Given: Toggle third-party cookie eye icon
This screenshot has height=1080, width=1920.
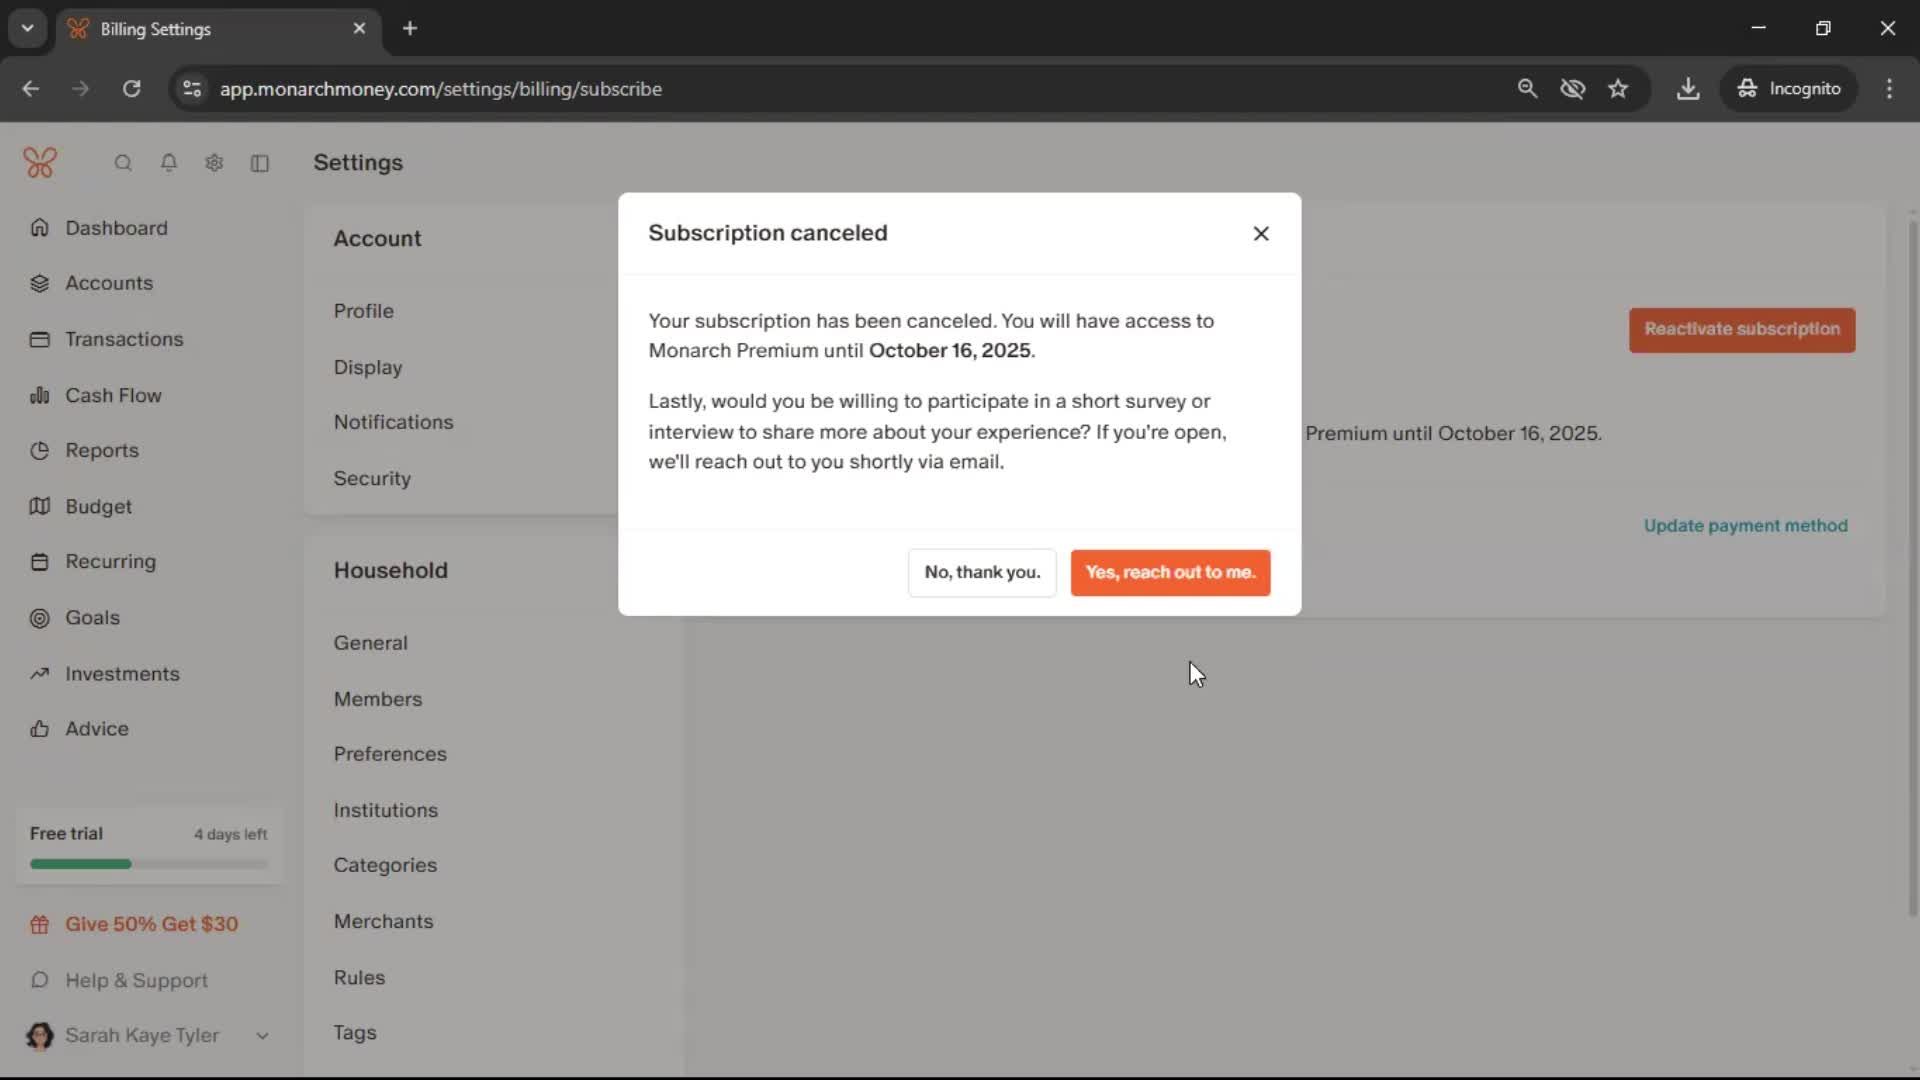Looking at the screenshot, I should tap(1573, 89).
